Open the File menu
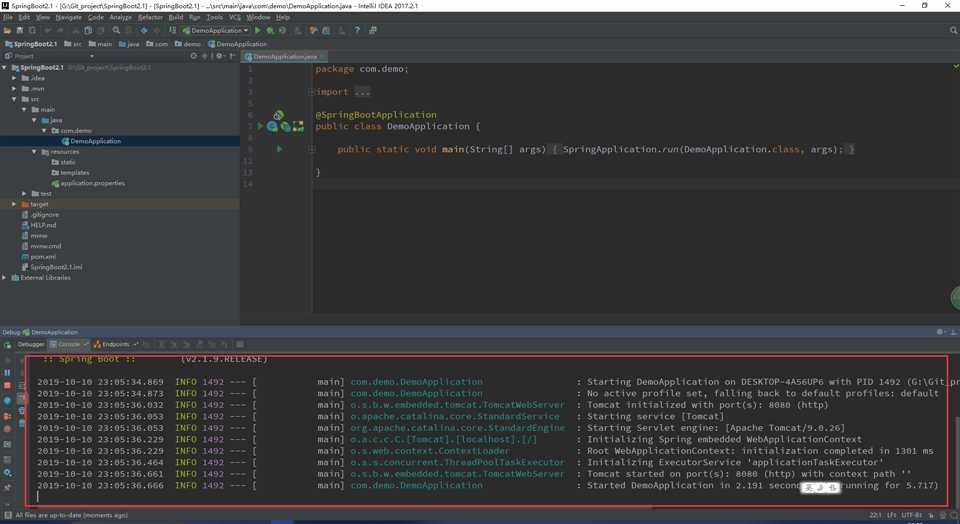 (8, 17)
